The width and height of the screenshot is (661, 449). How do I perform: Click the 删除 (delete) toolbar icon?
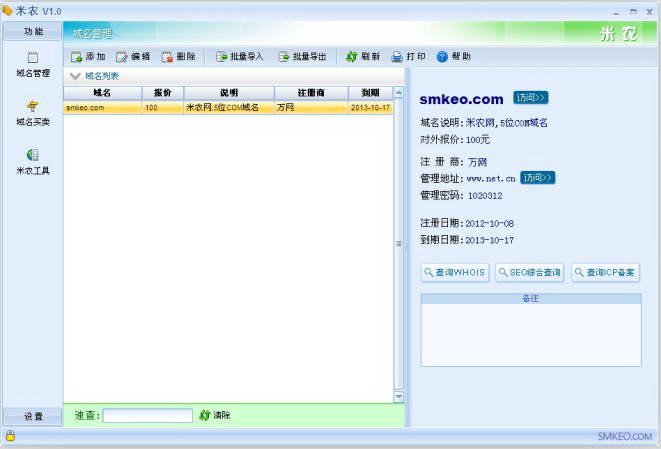[167, 56]
